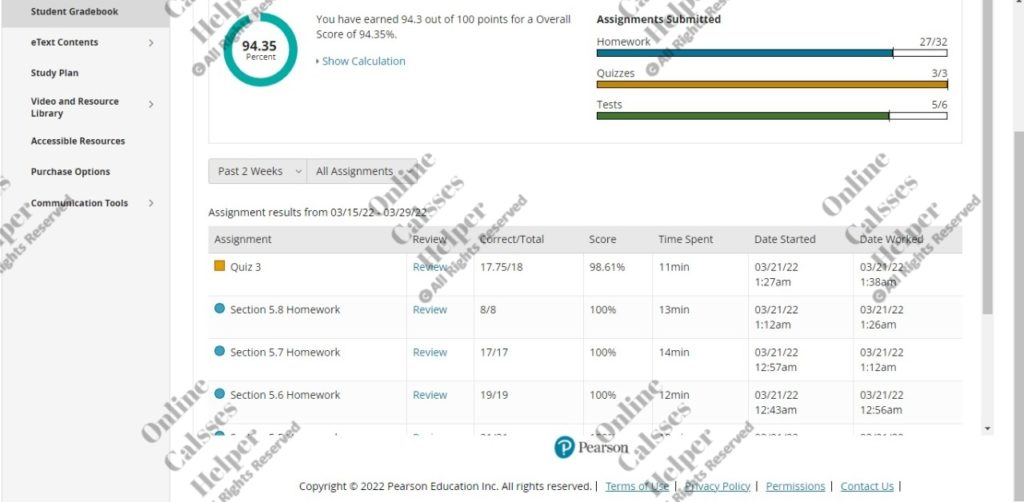Click Review link for Quiz 3
This screenshot has height=502, width=1024.
(x=429, y=267)
